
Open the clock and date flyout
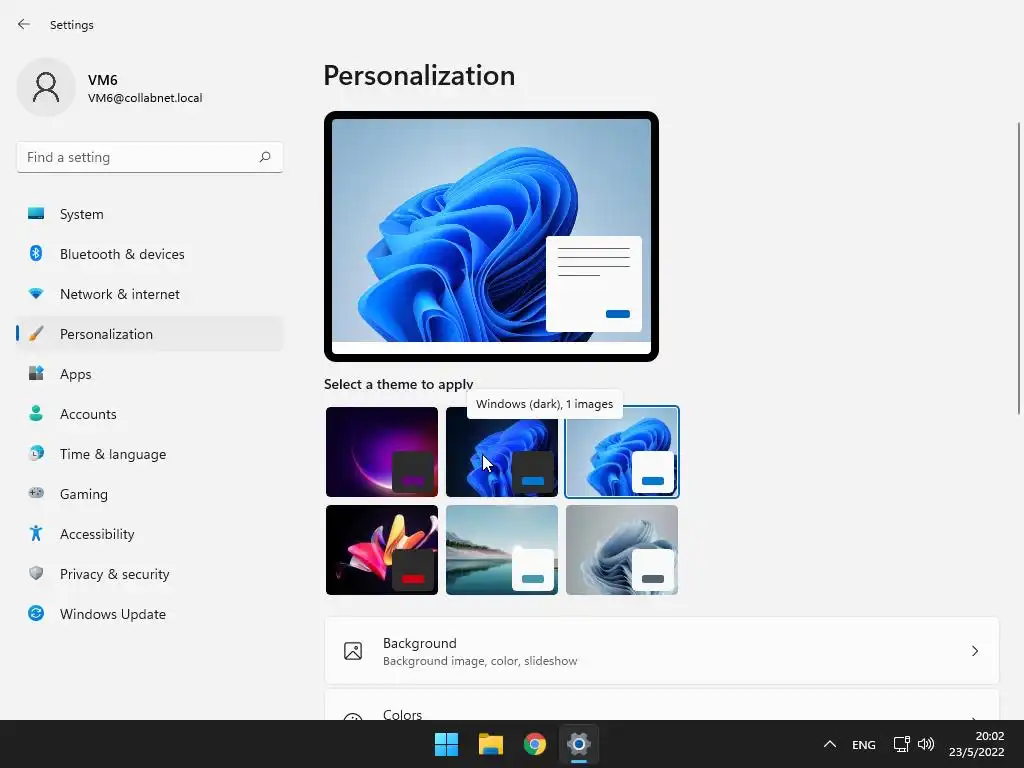pyautogui.click(x=976, y=744)
